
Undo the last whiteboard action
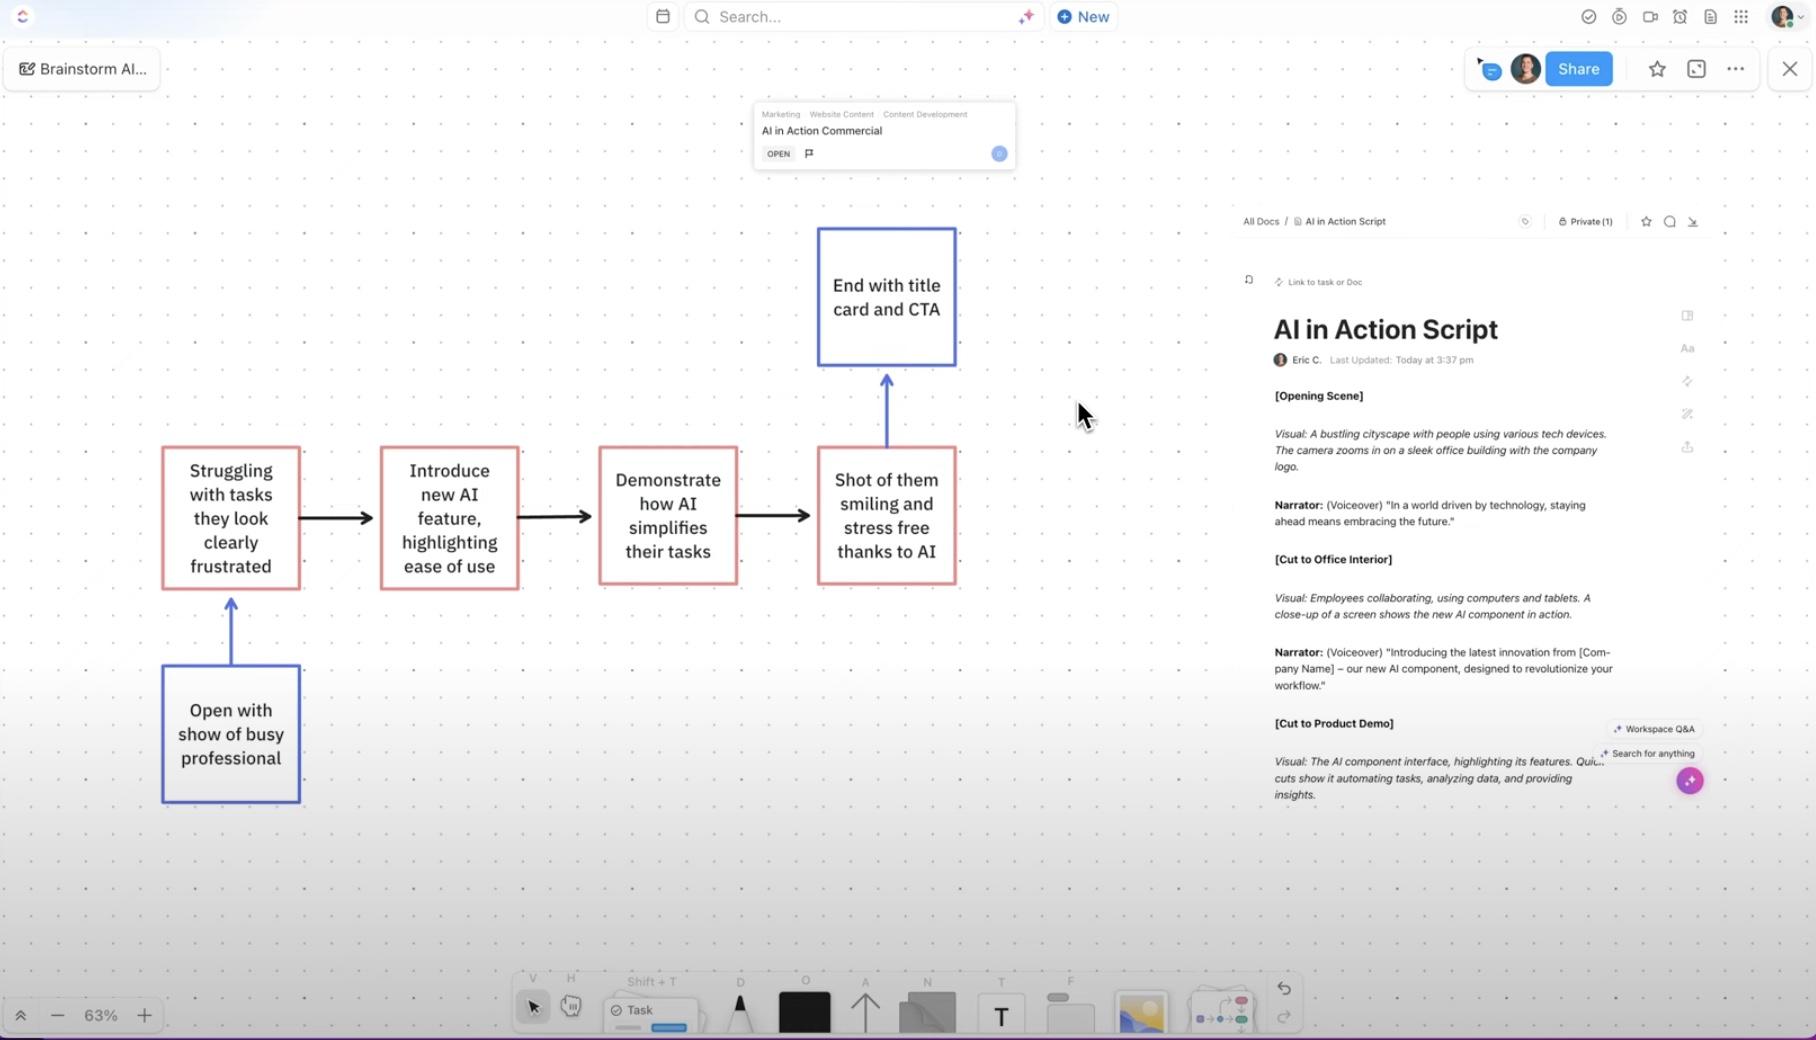pyautogui.click(x=1284, y=988)
